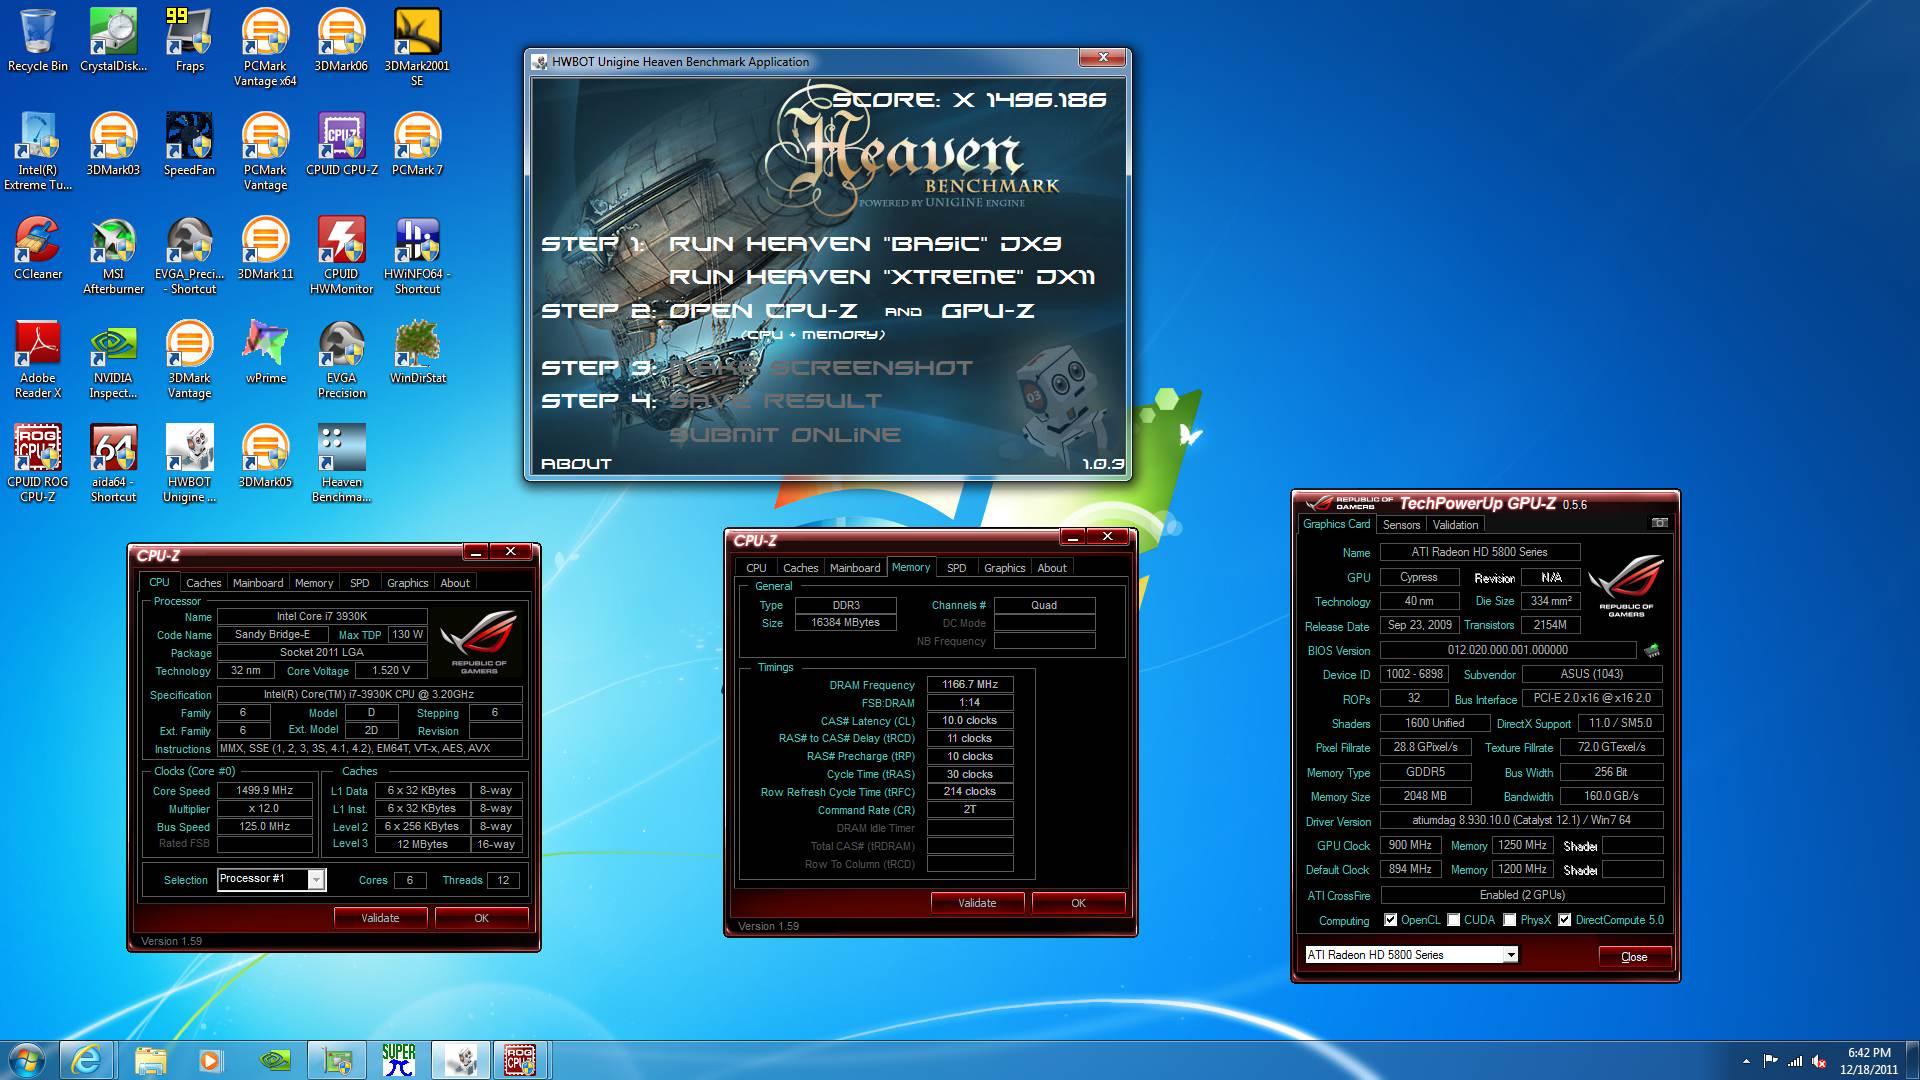
Task: Click Enabled (2 GPUs) CrossFire field
Action: point(1522,895)
